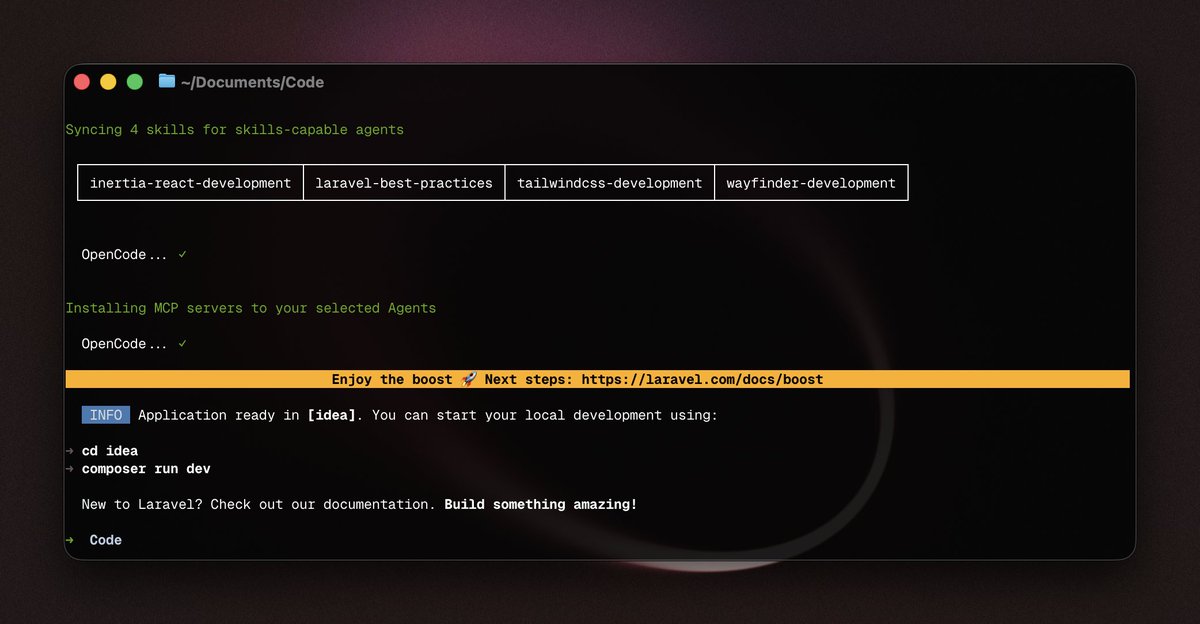
Task: Click the 'cd idea' command line
Action: click(110, 451)
